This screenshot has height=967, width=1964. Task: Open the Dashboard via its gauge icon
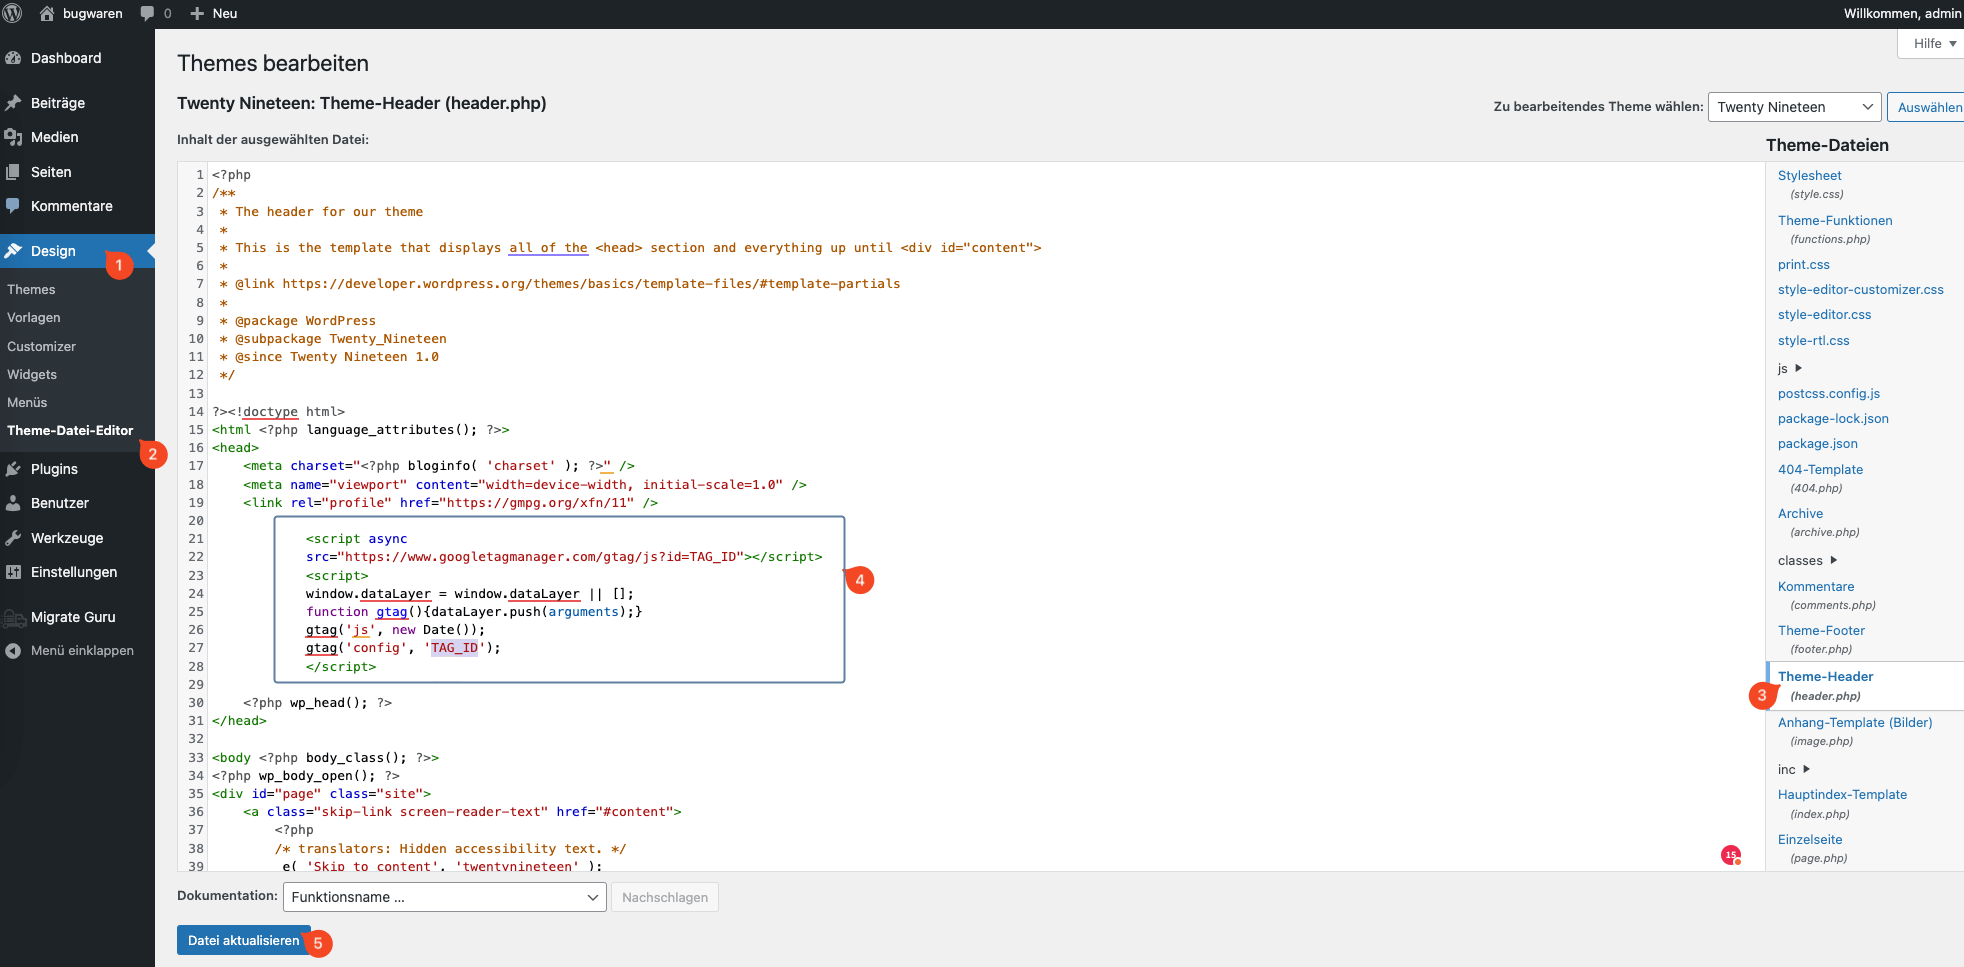(x=14, y=58)
